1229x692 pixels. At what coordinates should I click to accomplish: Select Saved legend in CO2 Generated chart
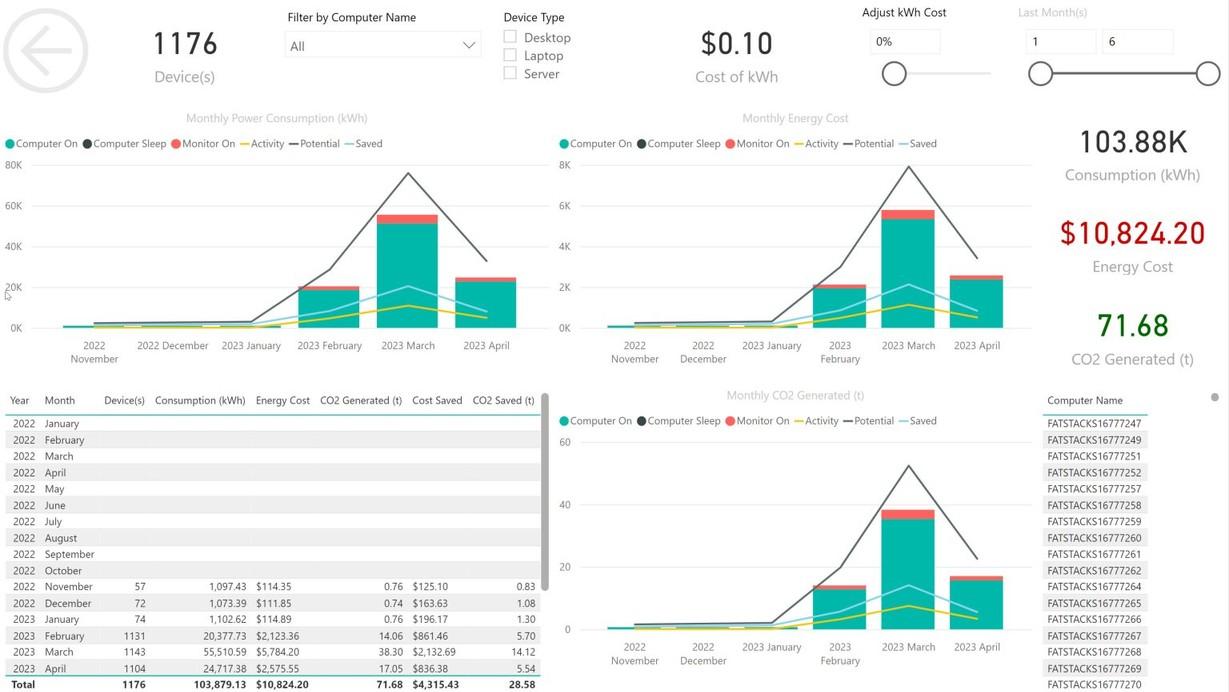coord(918,421)
